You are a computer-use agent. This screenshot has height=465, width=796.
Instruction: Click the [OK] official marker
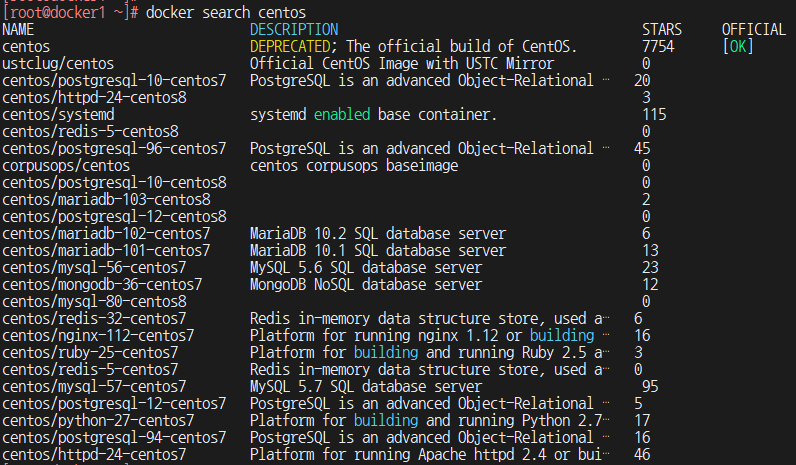point(738,47)
